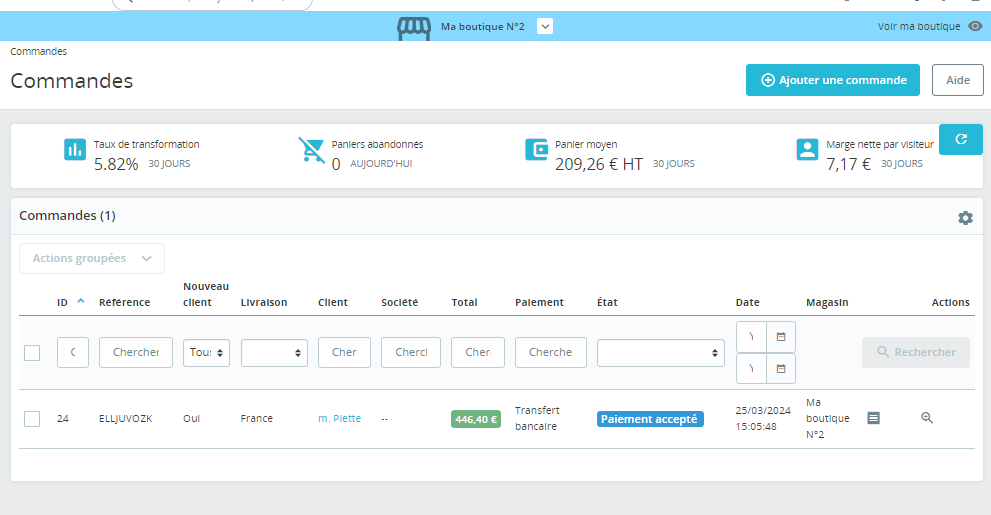991x515 pixels.
Task: Focus the Société search field
Action: 411,353
